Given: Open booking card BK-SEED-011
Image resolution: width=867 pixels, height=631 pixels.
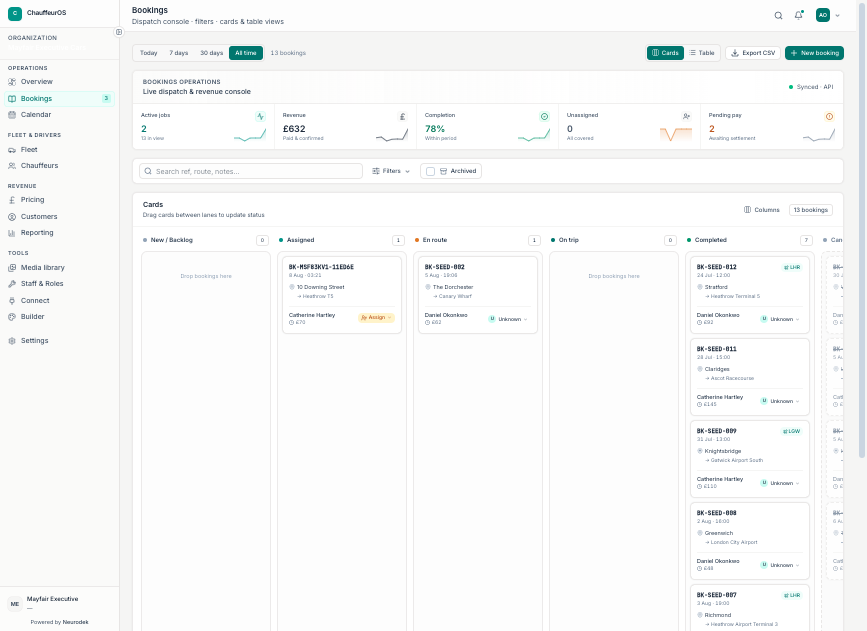Looking at the screenshot, I should 750,377.
